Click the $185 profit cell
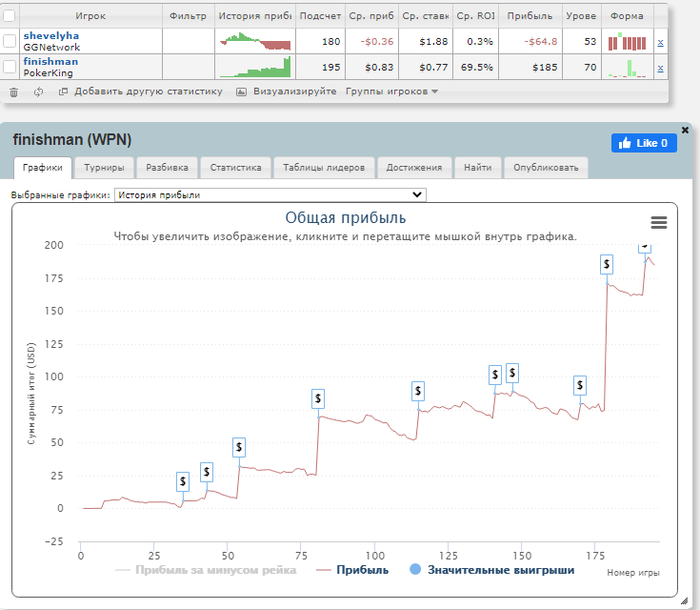The width and height of the screenshot is (700, 610). tap(530, 67)
